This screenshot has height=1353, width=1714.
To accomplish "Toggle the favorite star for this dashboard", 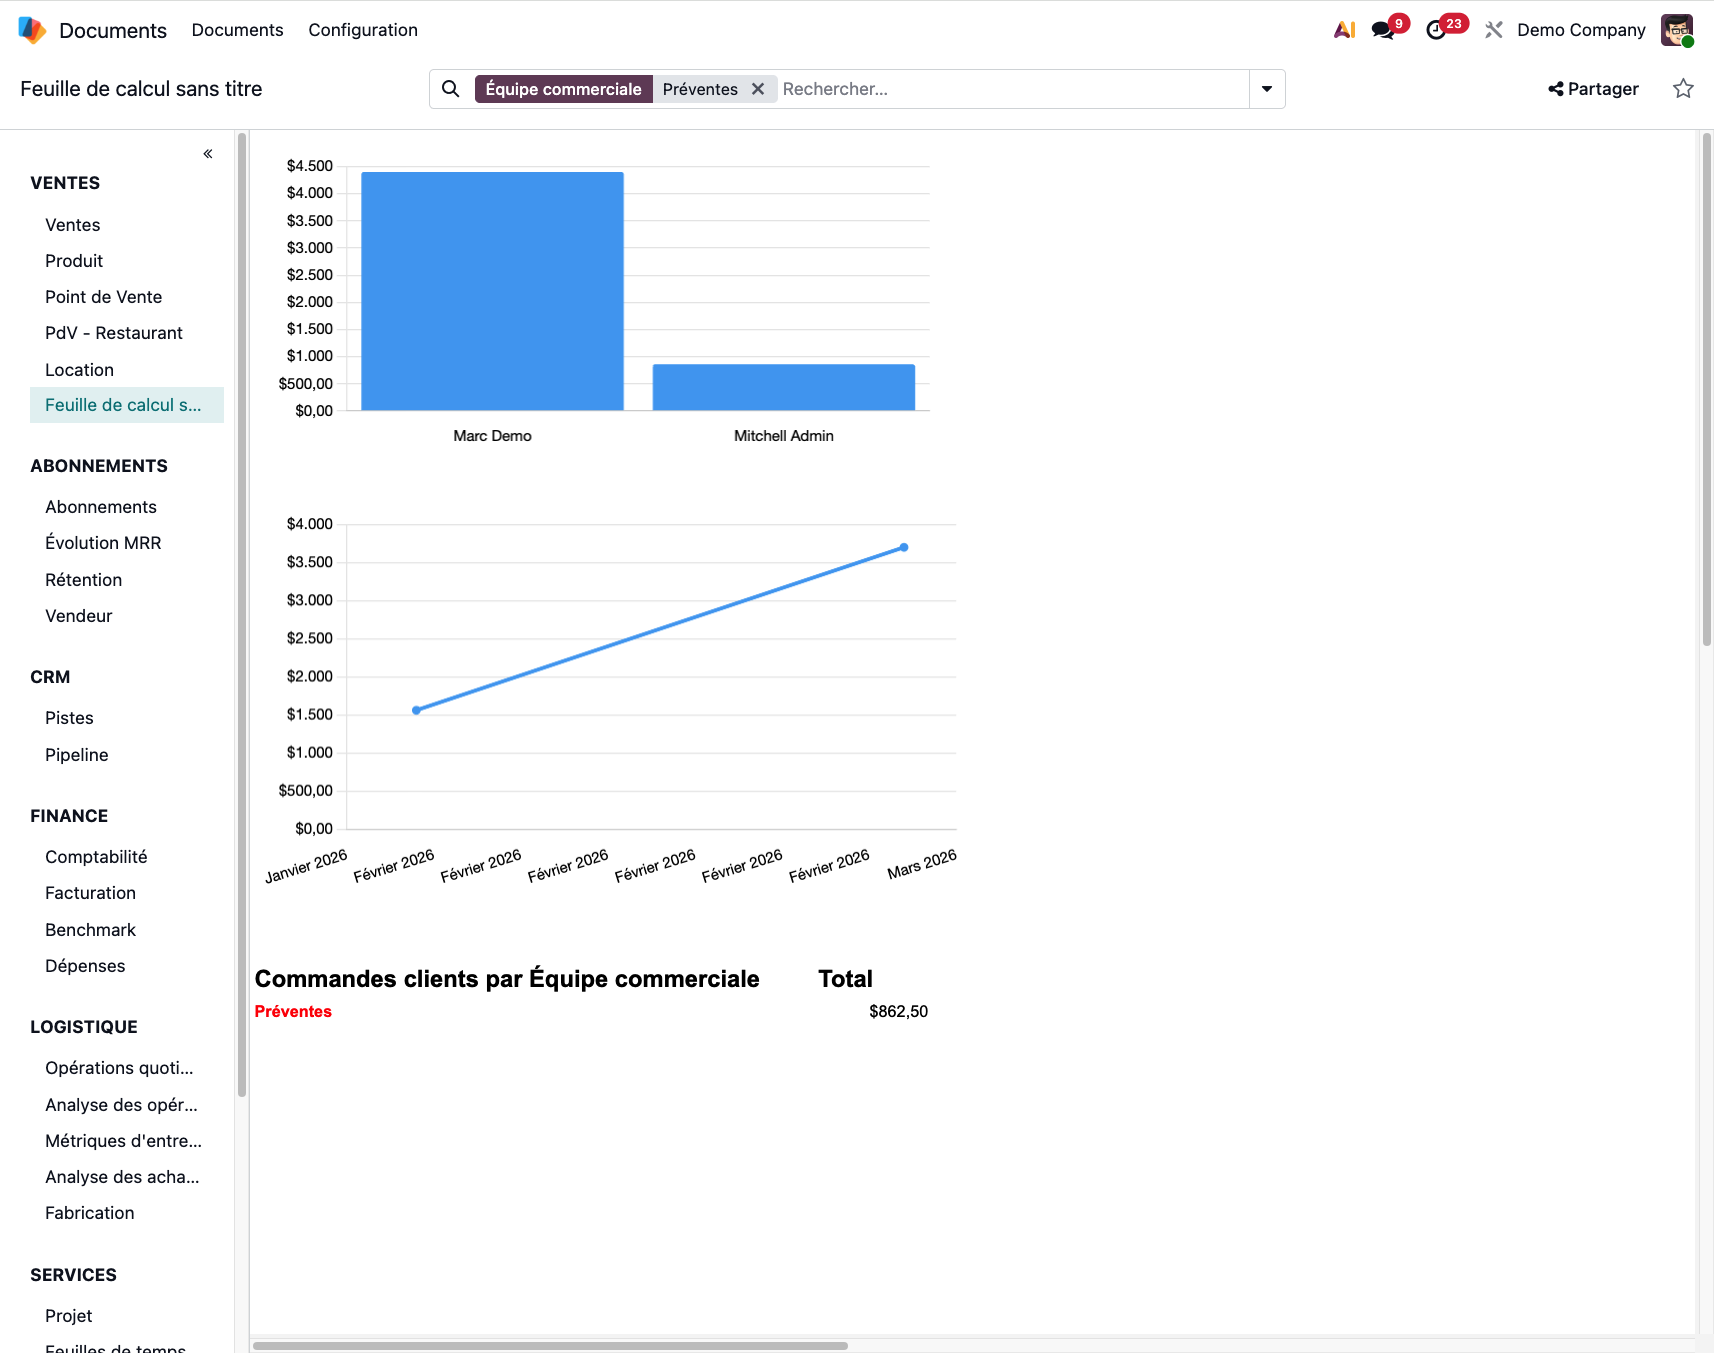I will [1683, 89].
